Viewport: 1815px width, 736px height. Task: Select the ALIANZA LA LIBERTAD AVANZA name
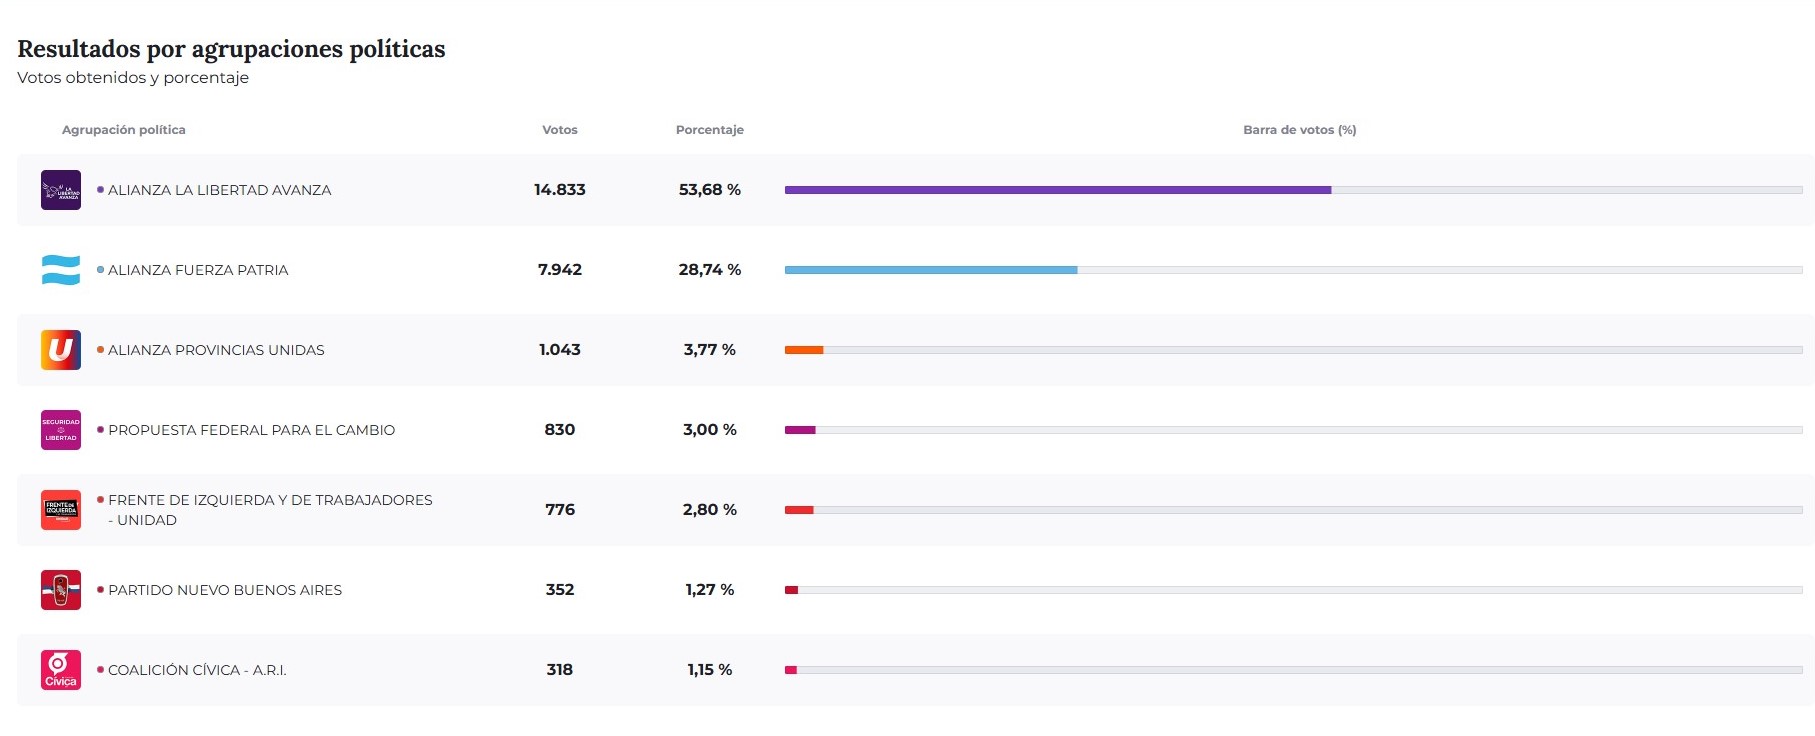[x=219, y=190]
